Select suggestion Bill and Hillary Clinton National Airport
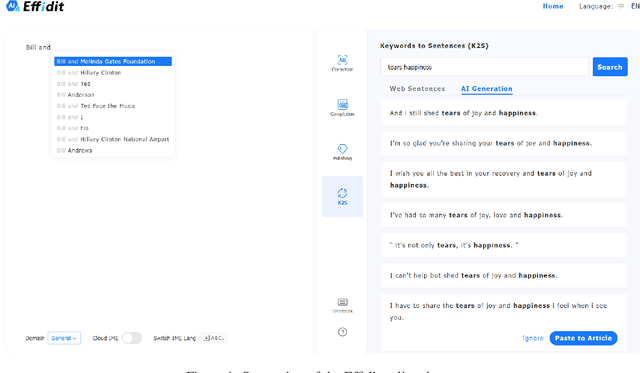The image size is (640, 373). point(113,139)
